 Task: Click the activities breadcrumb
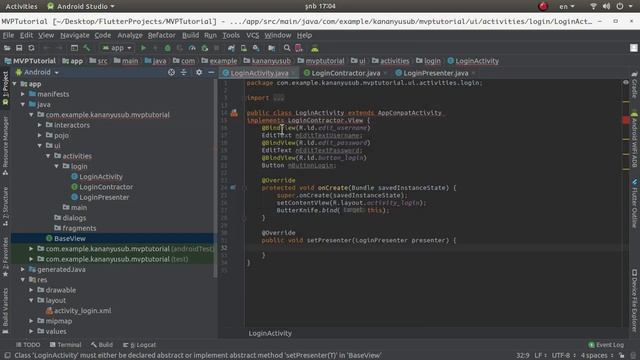tap(391, 61)
